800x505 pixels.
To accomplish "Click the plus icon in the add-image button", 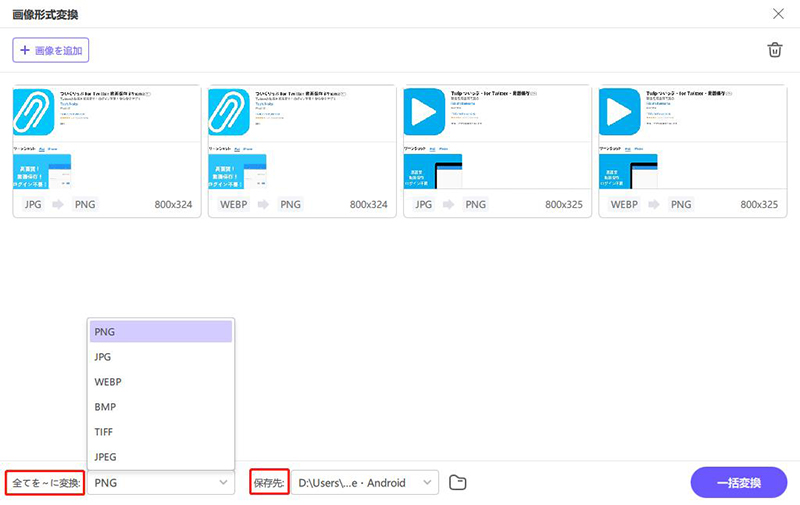I will (x=24, y=49).
